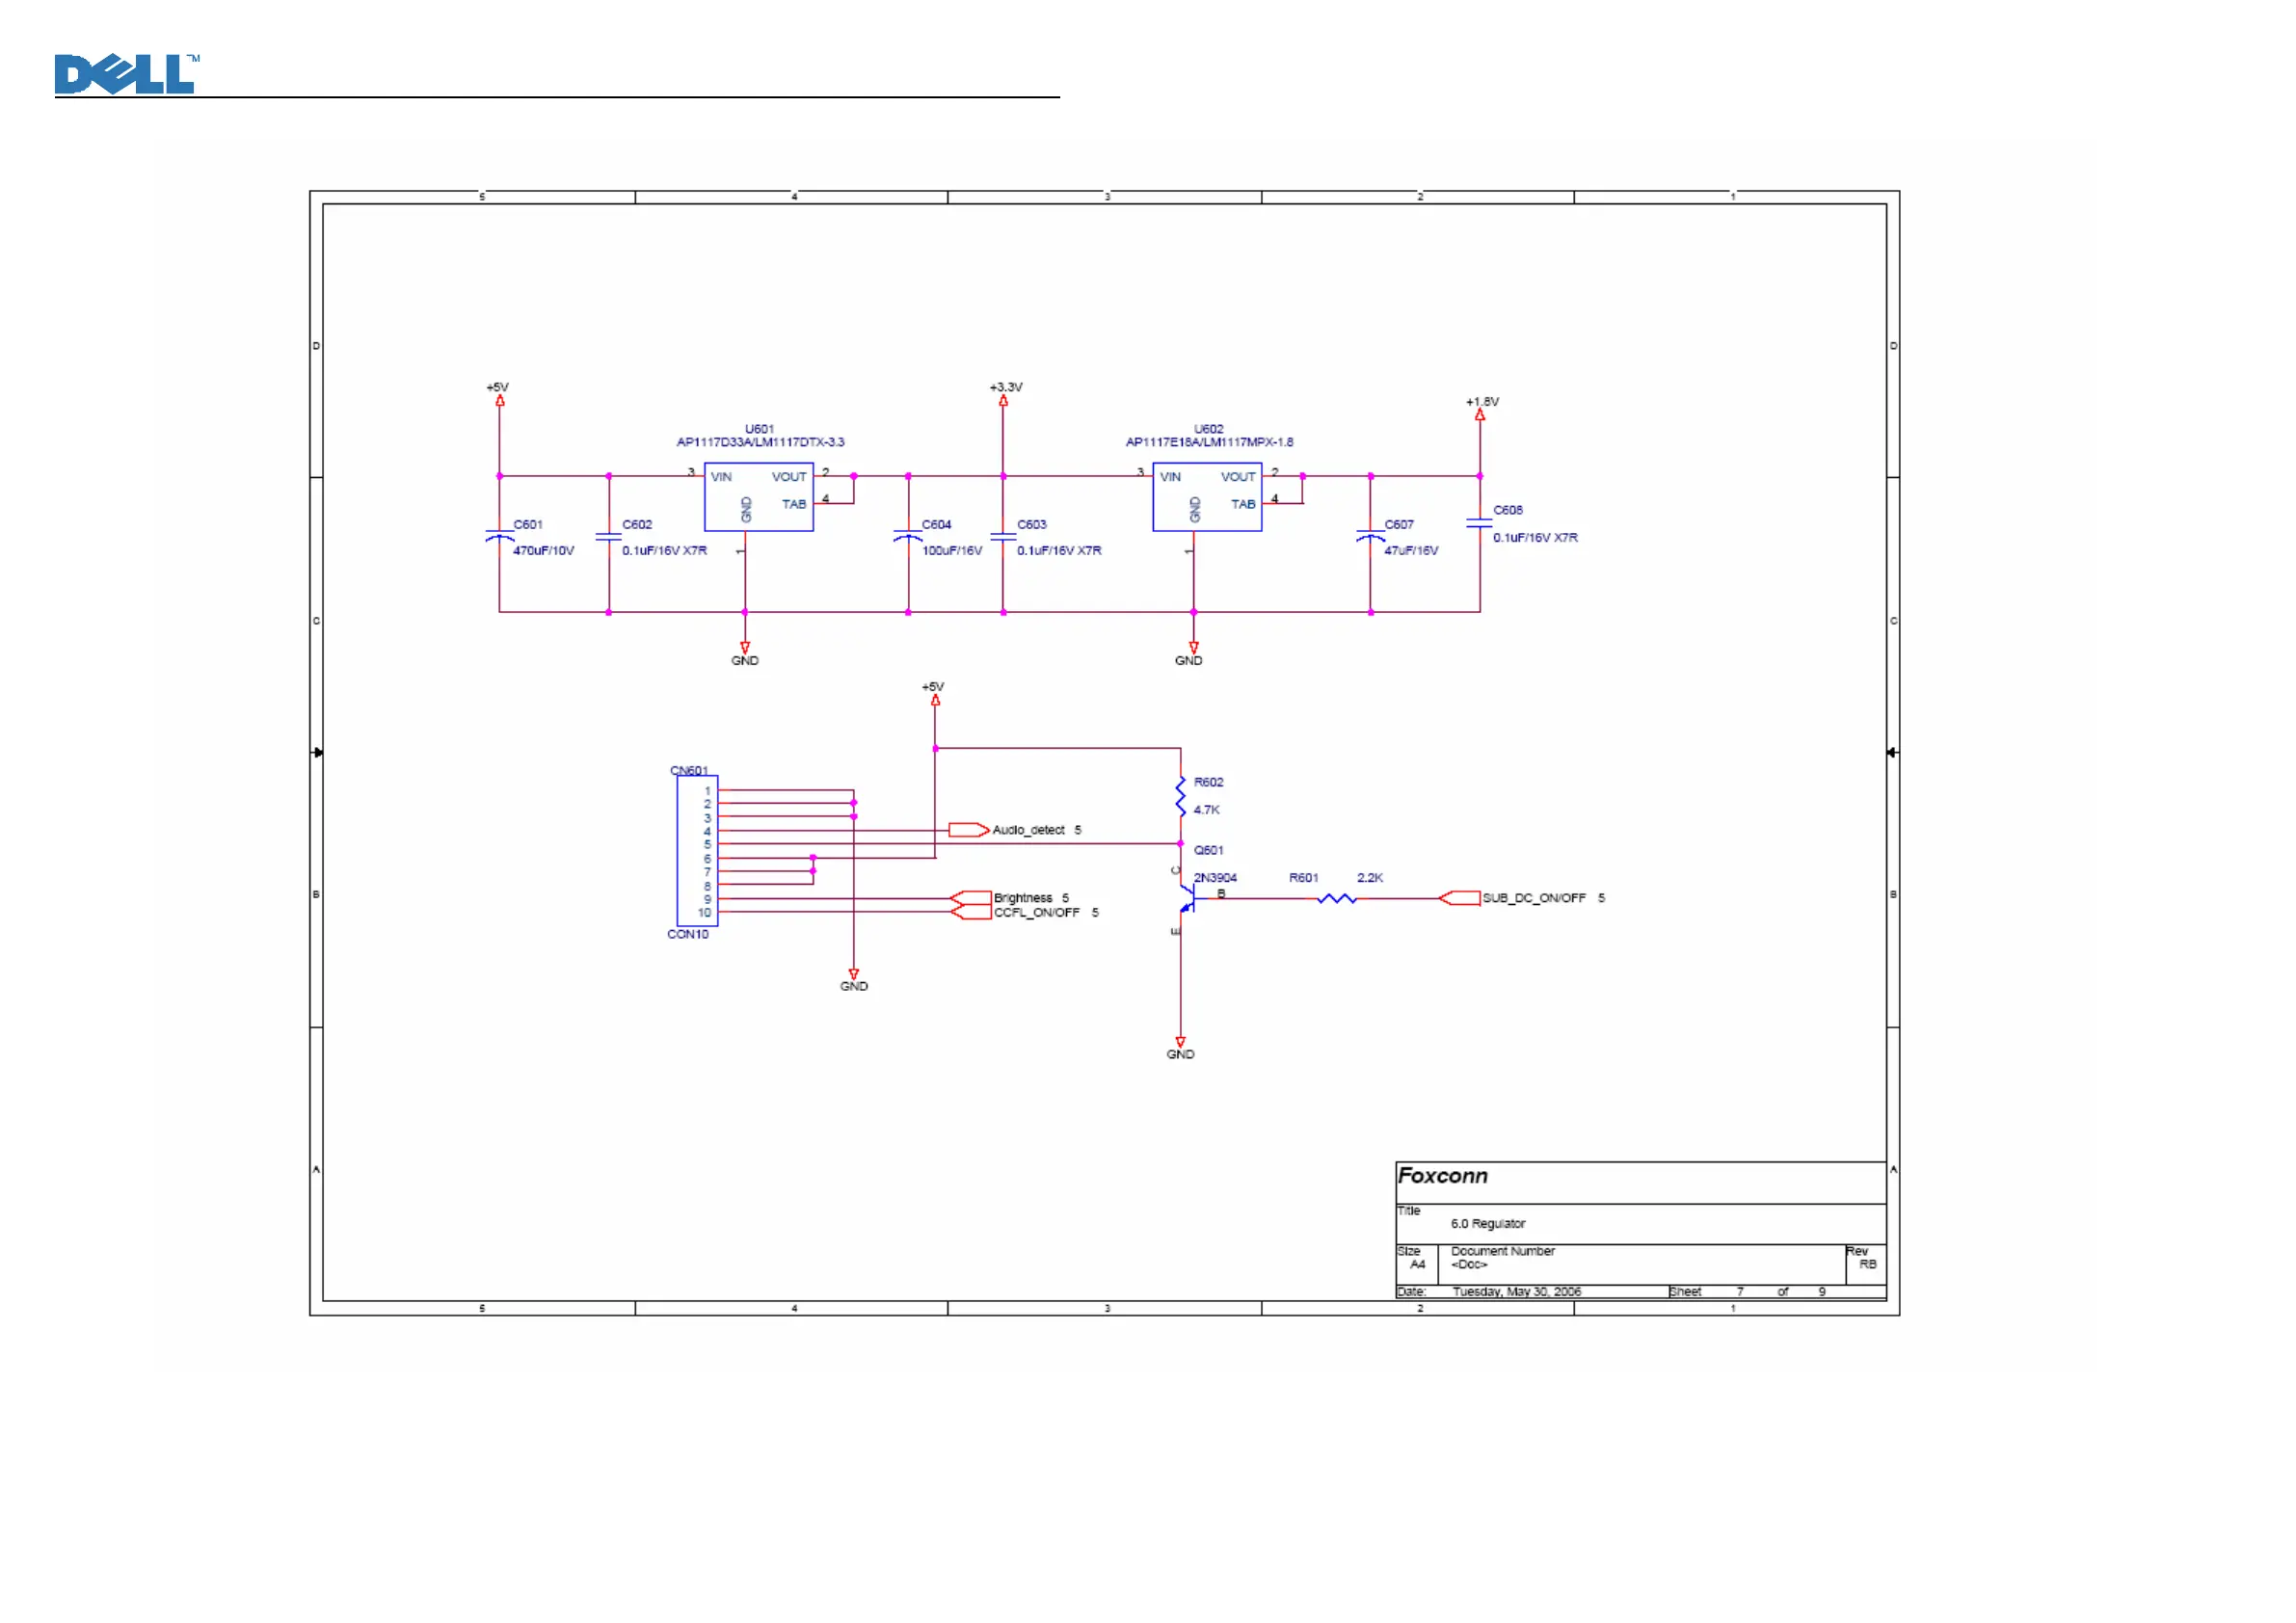Click the U602 regulator block
The image size is (2296, 1623).
[x=1206, y=497]
